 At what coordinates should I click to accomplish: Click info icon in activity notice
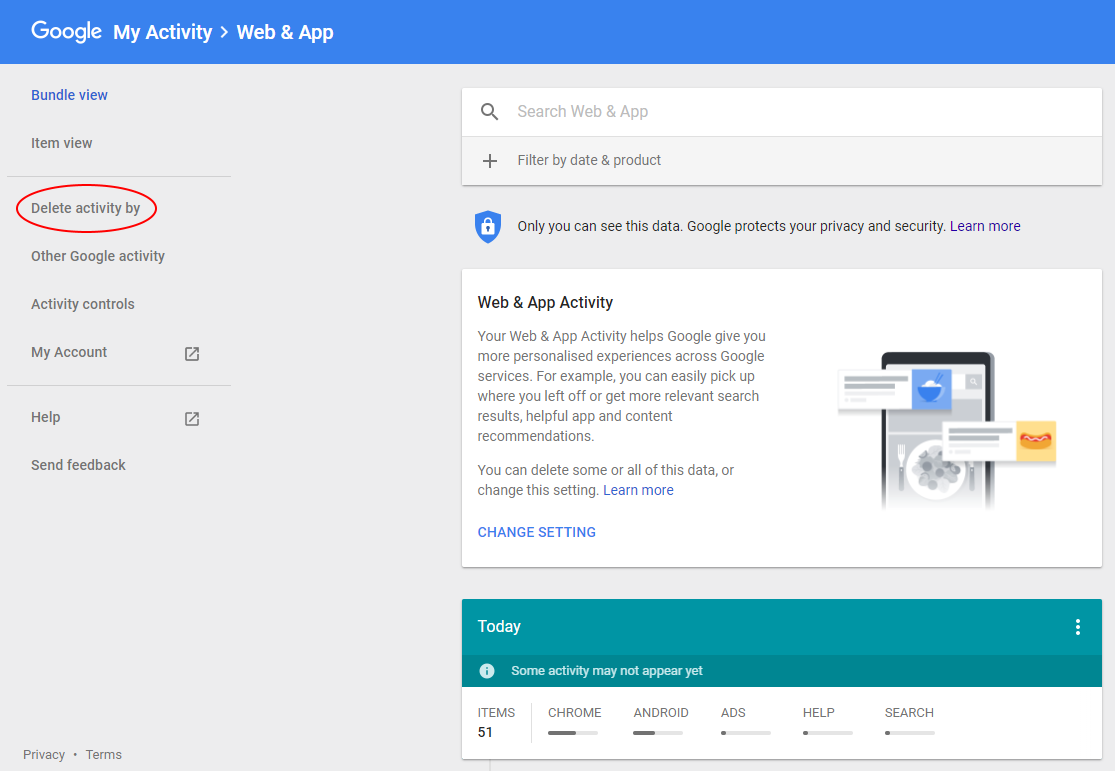[x=487, y=671]
